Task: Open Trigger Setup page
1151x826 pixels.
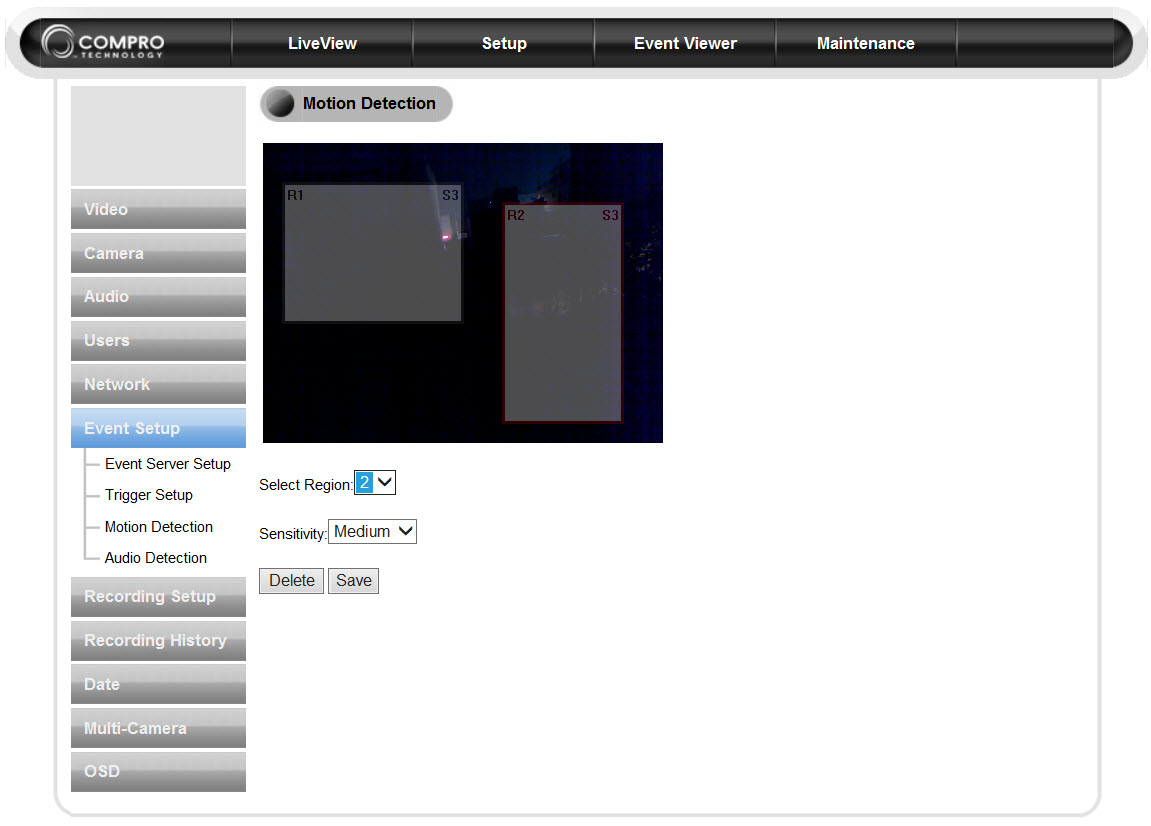Action: click(148, 495)
